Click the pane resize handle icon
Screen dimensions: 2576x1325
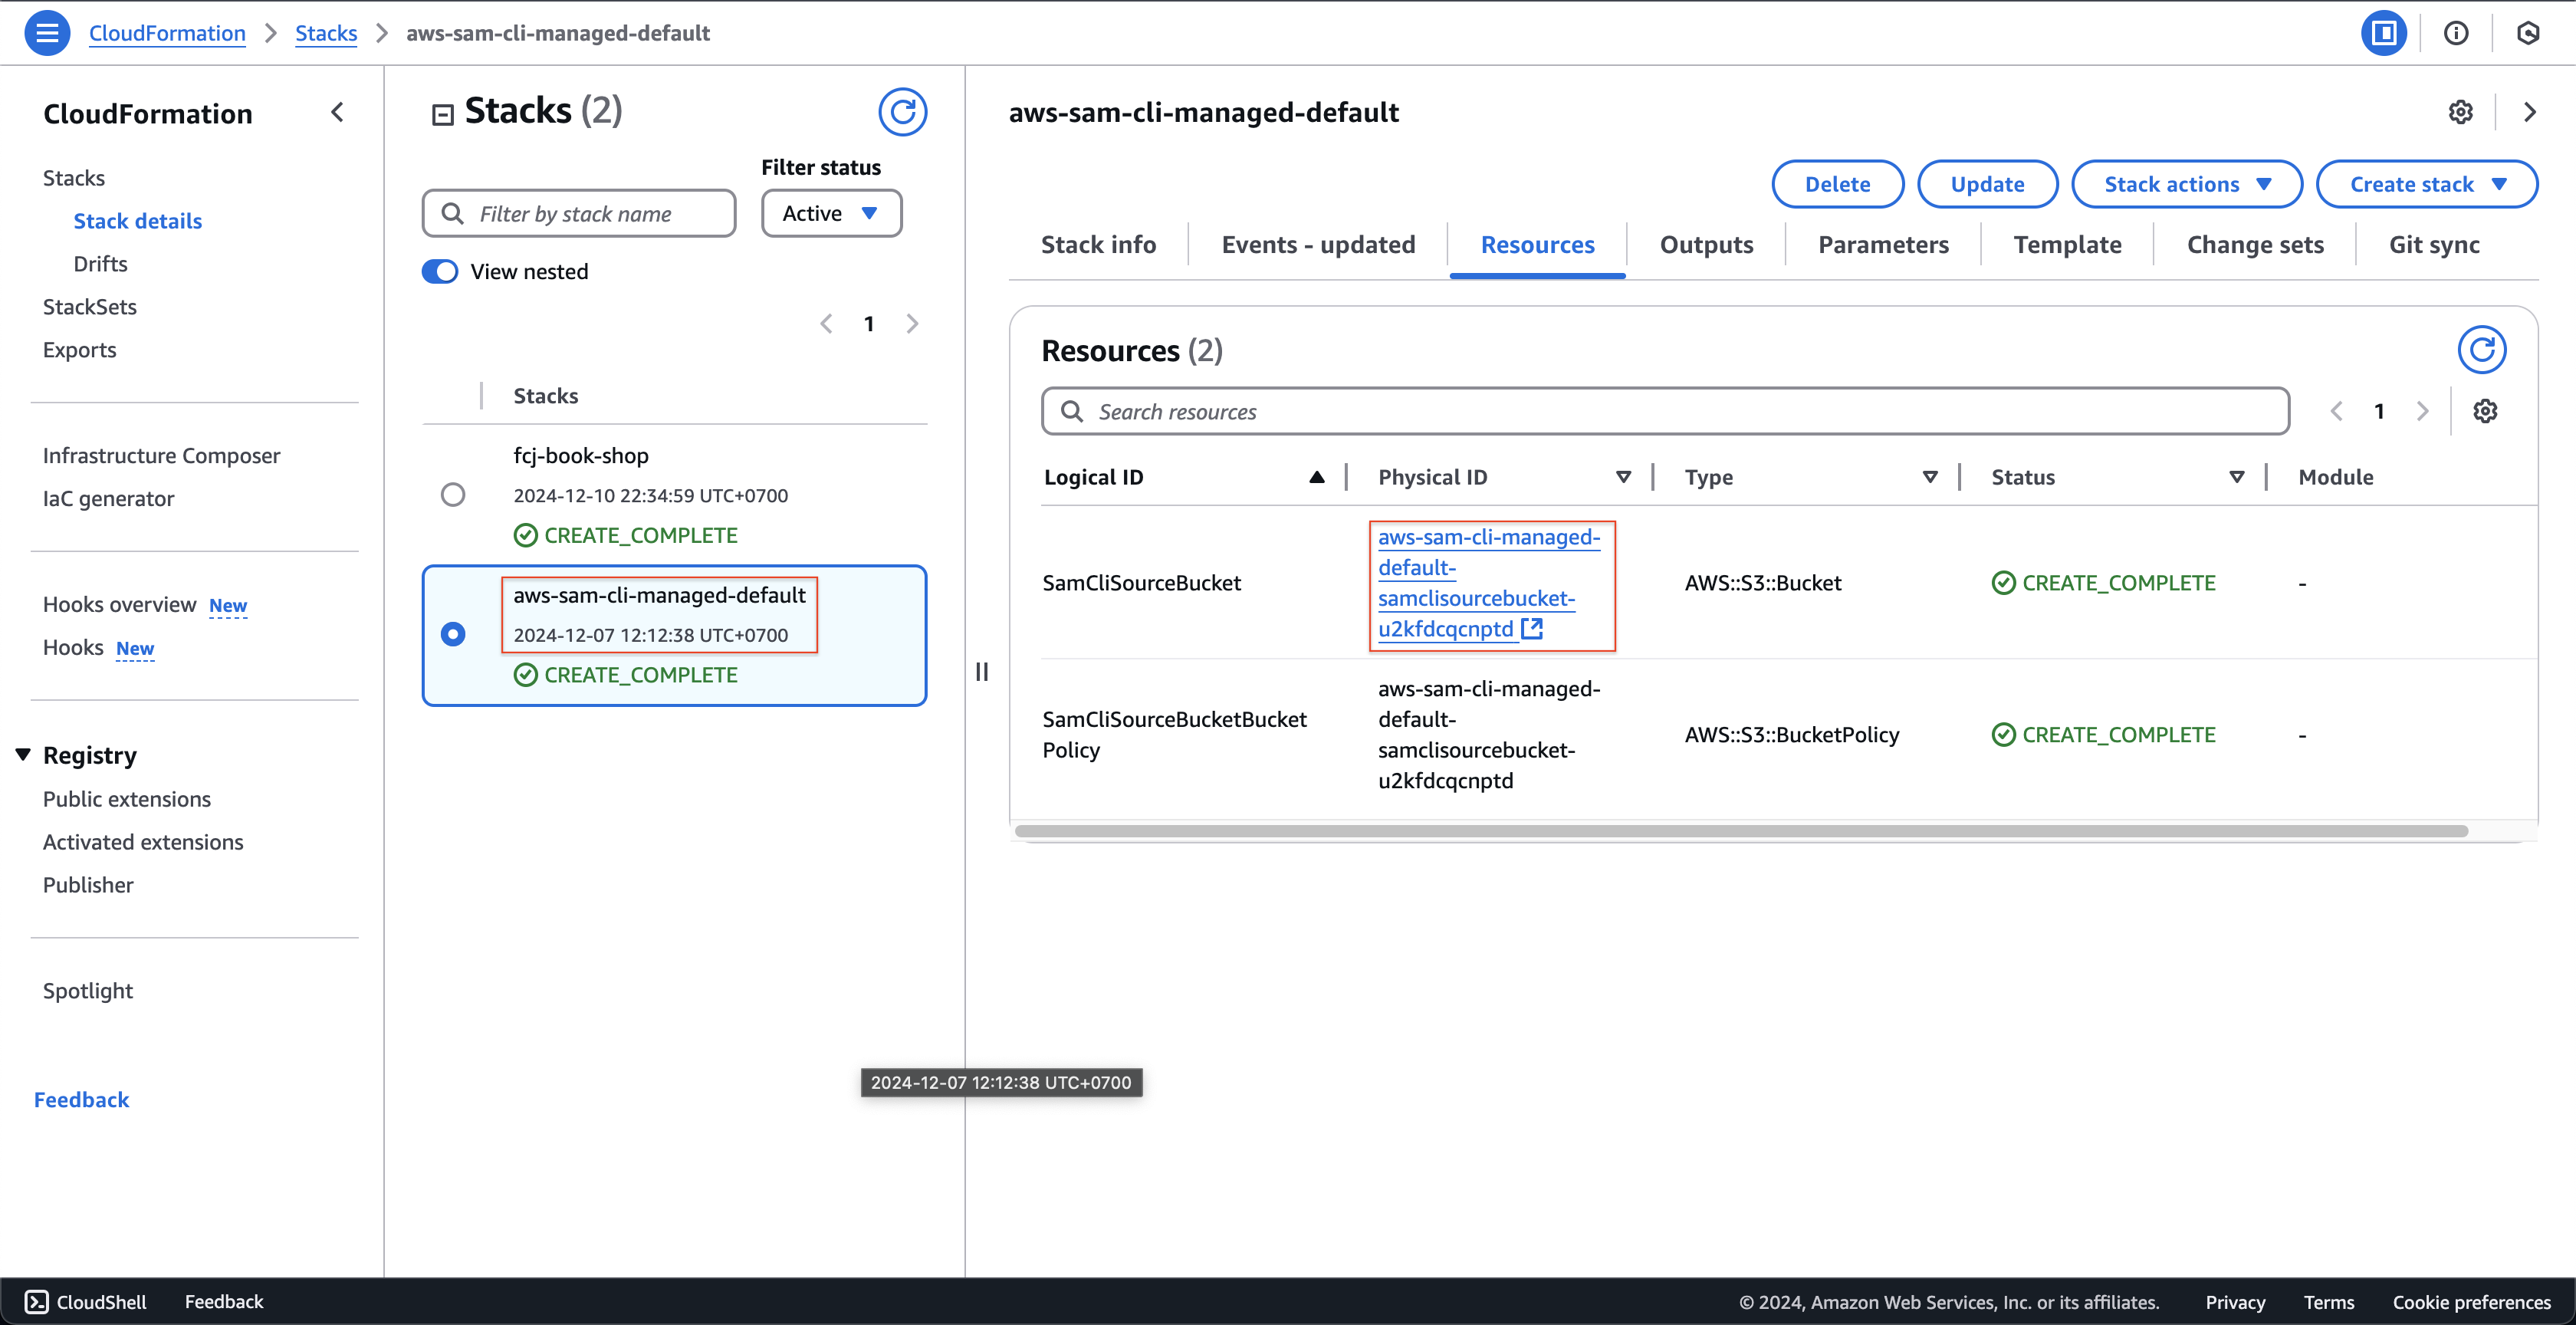981,672
